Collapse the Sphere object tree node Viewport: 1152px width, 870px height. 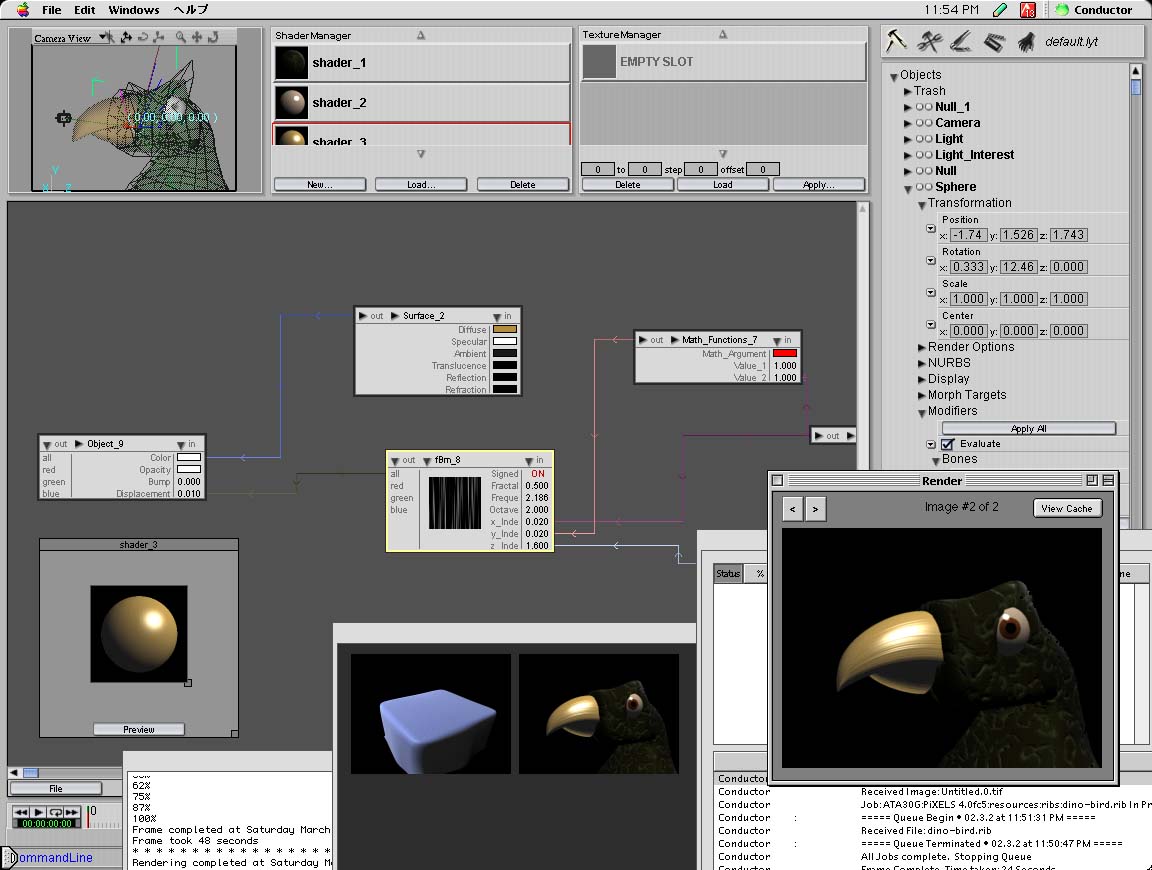(908, 187)
